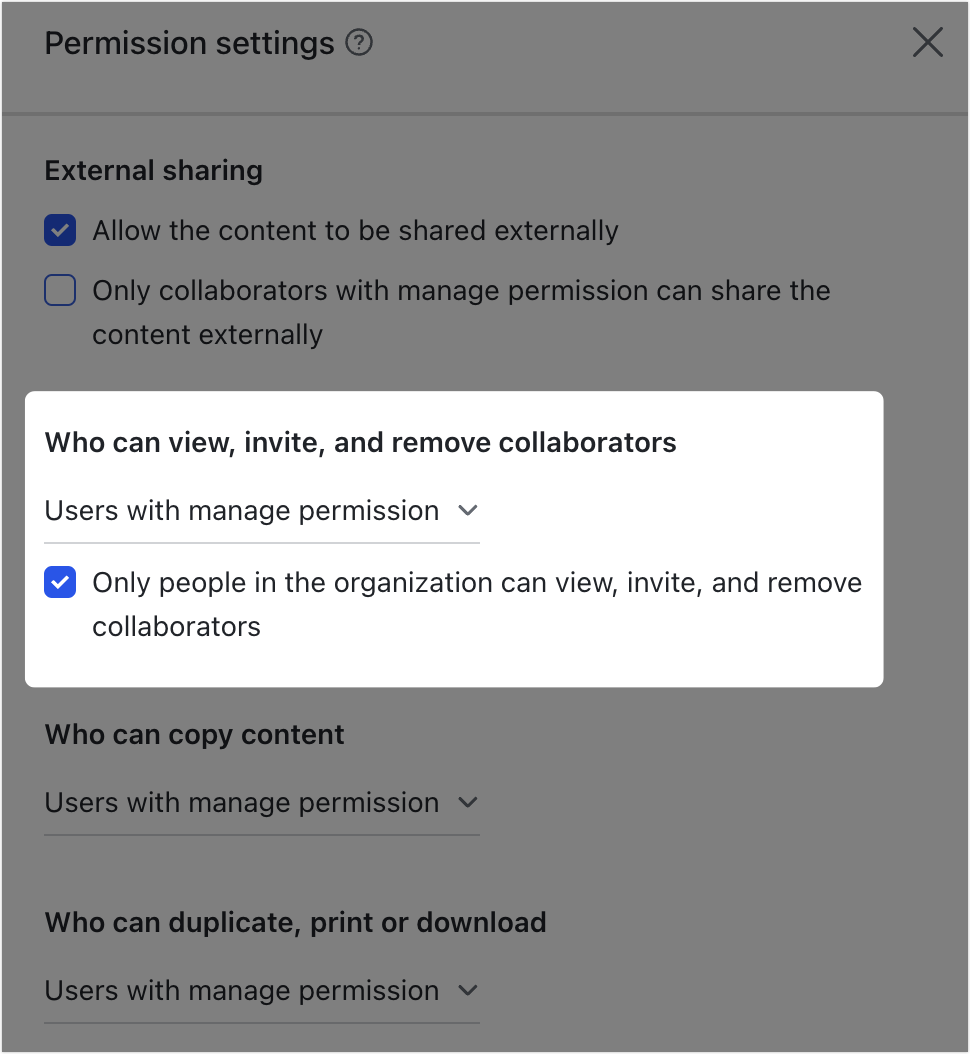Click the Permission settings title

click(x=189, y=44)
